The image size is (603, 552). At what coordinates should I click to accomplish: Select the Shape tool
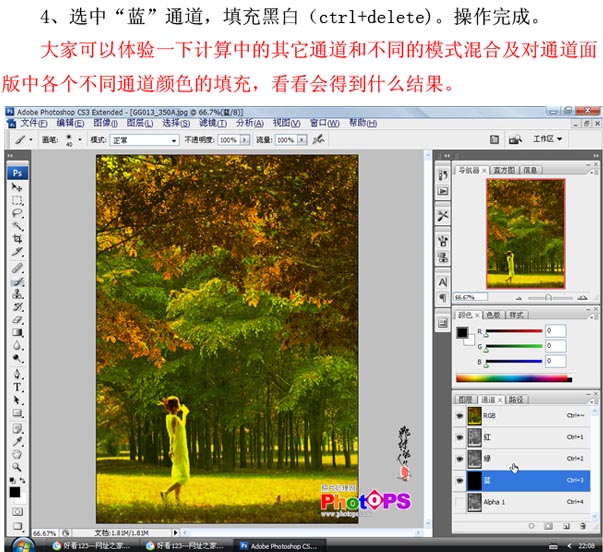(x=17, y=413)
